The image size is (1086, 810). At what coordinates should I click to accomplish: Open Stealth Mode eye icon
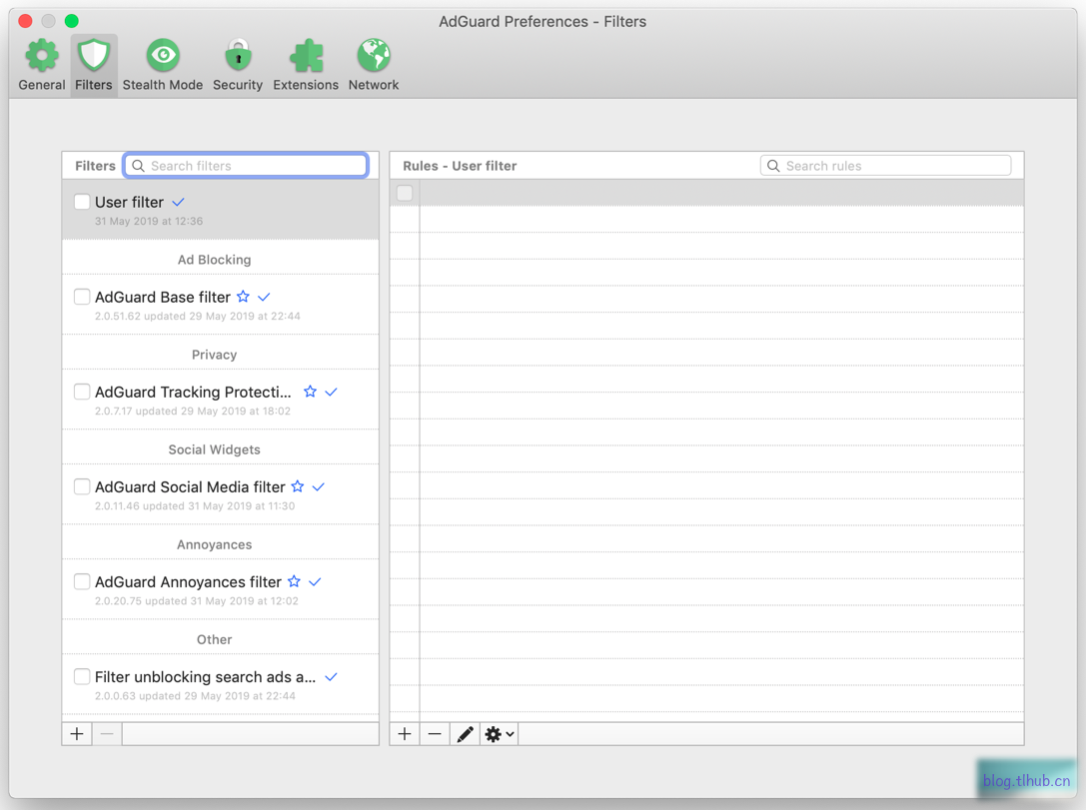163,55
